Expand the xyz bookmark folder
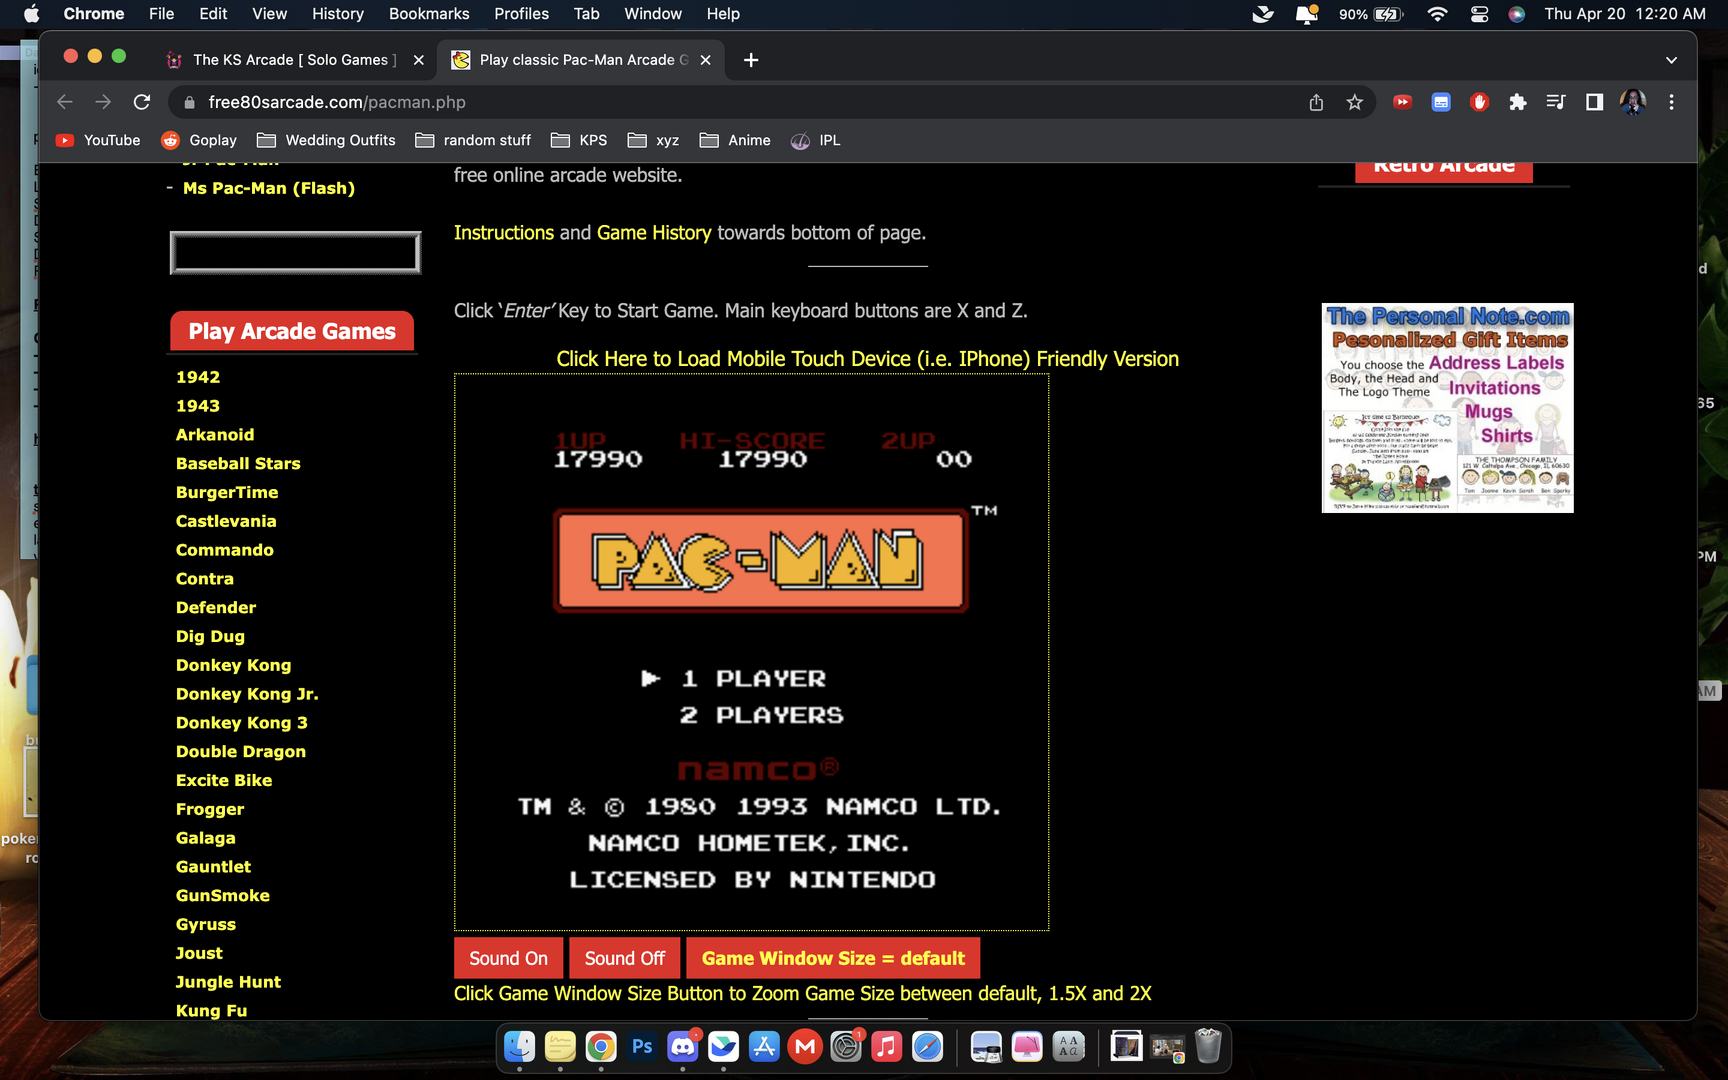 [x=653, y=140]
